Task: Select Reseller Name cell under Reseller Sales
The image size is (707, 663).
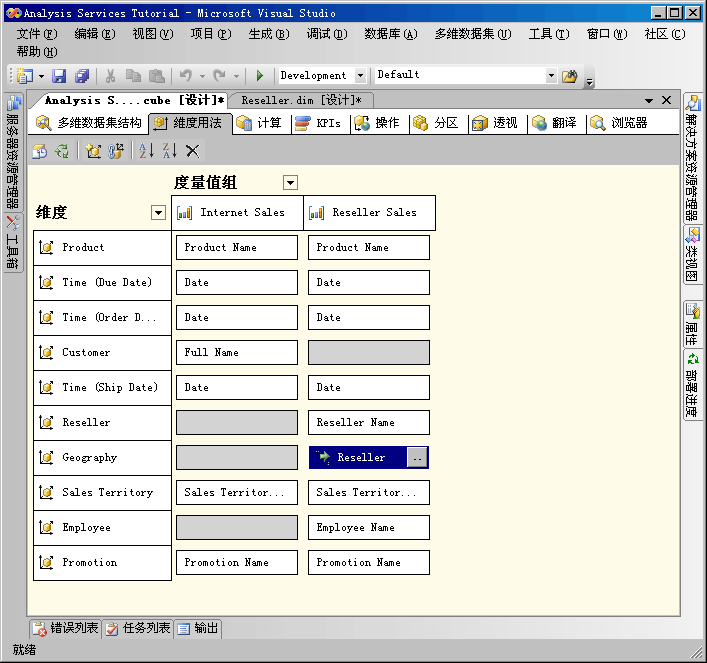Action: 369,422
